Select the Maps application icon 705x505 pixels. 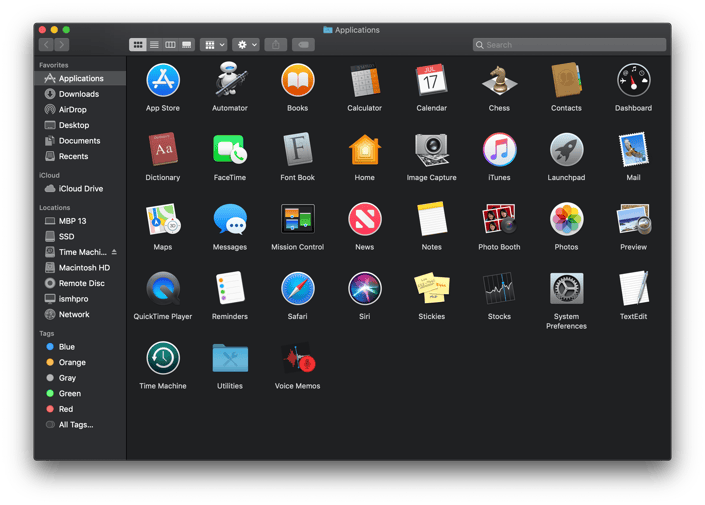pyautogui.click(x=163, y=219)
